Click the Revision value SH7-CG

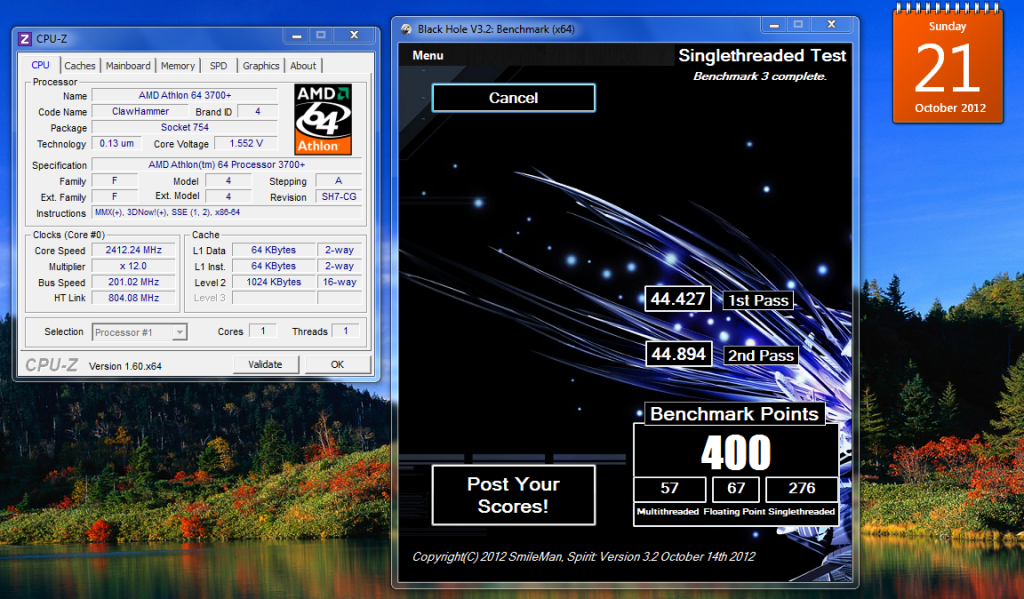coord(339,197)
